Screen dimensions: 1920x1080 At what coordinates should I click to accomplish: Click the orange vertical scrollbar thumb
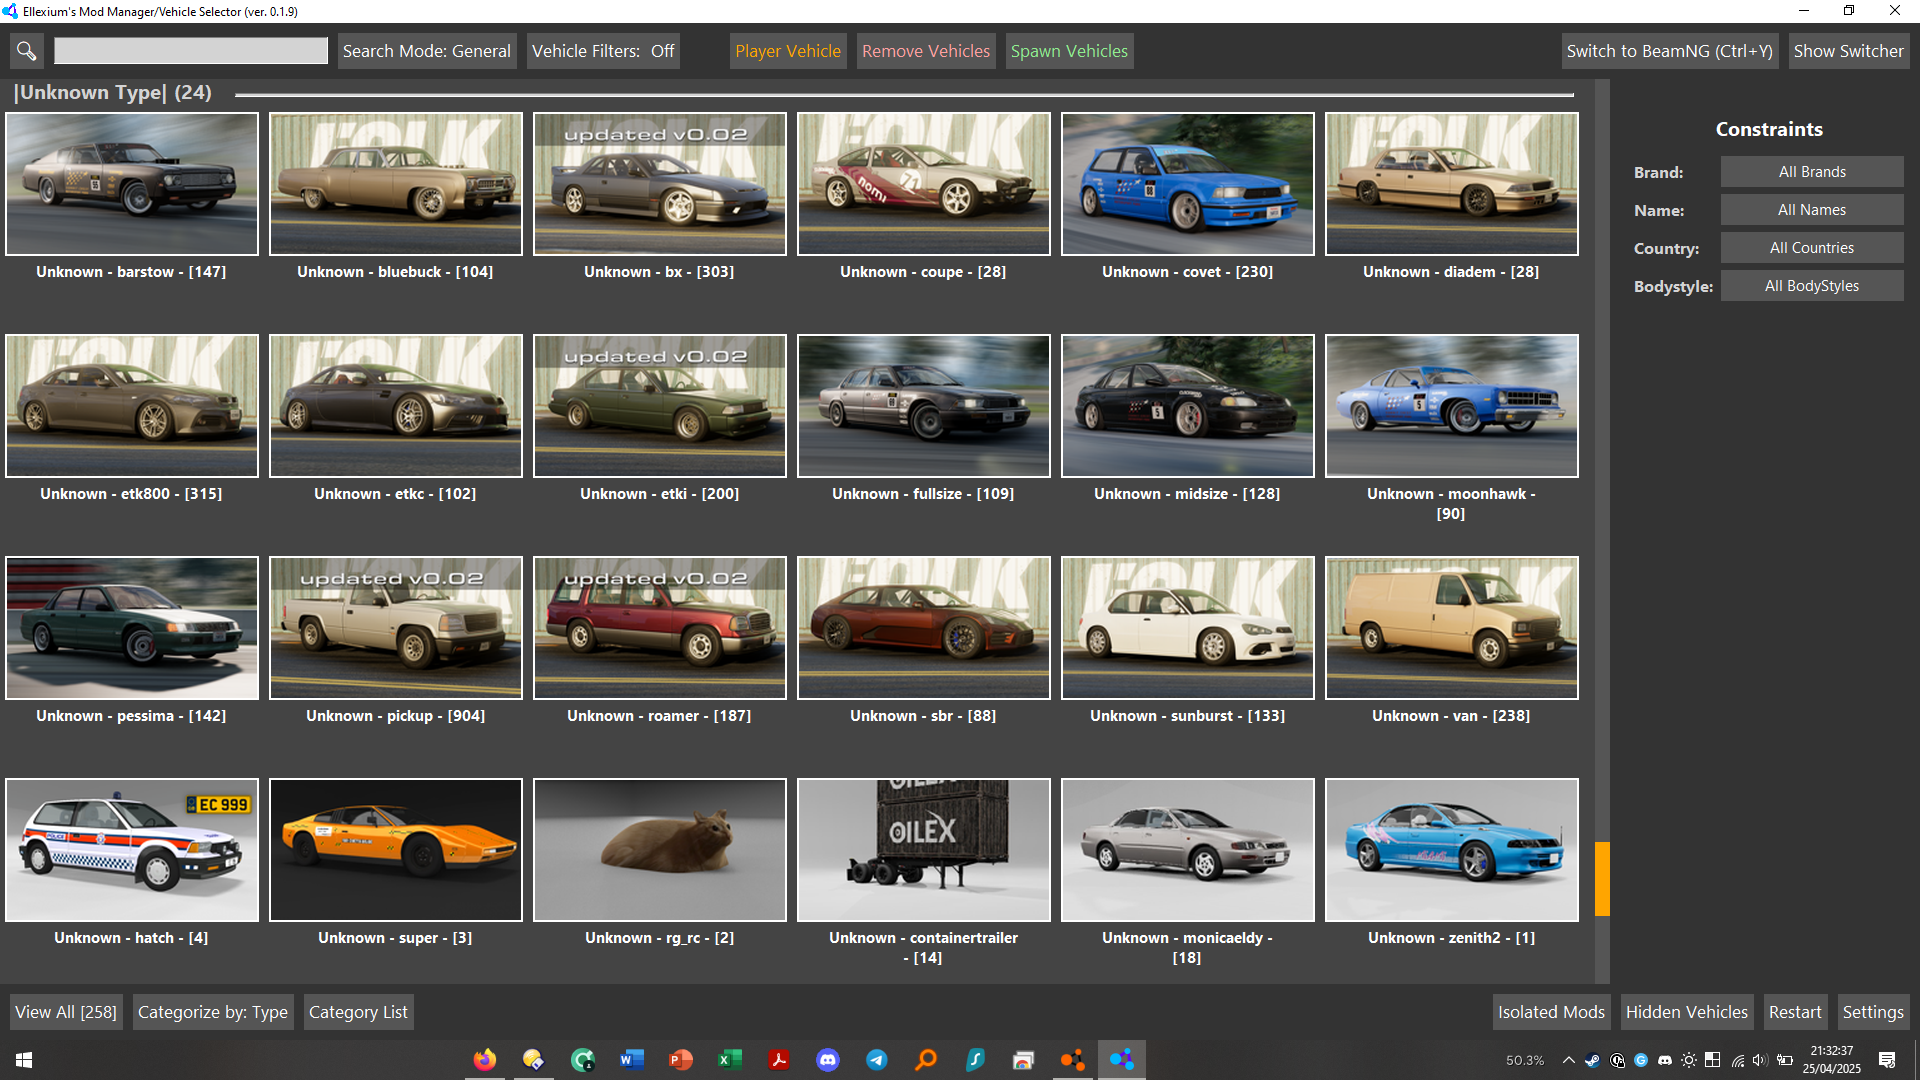[x=1602, y=879]
